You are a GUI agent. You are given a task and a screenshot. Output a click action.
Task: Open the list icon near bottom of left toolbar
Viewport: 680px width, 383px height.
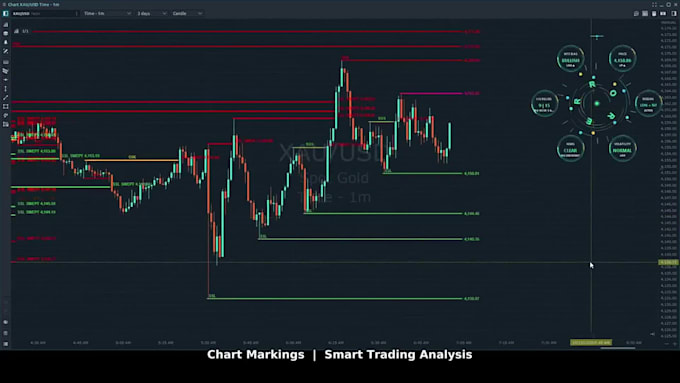click(x=6, y=333)
